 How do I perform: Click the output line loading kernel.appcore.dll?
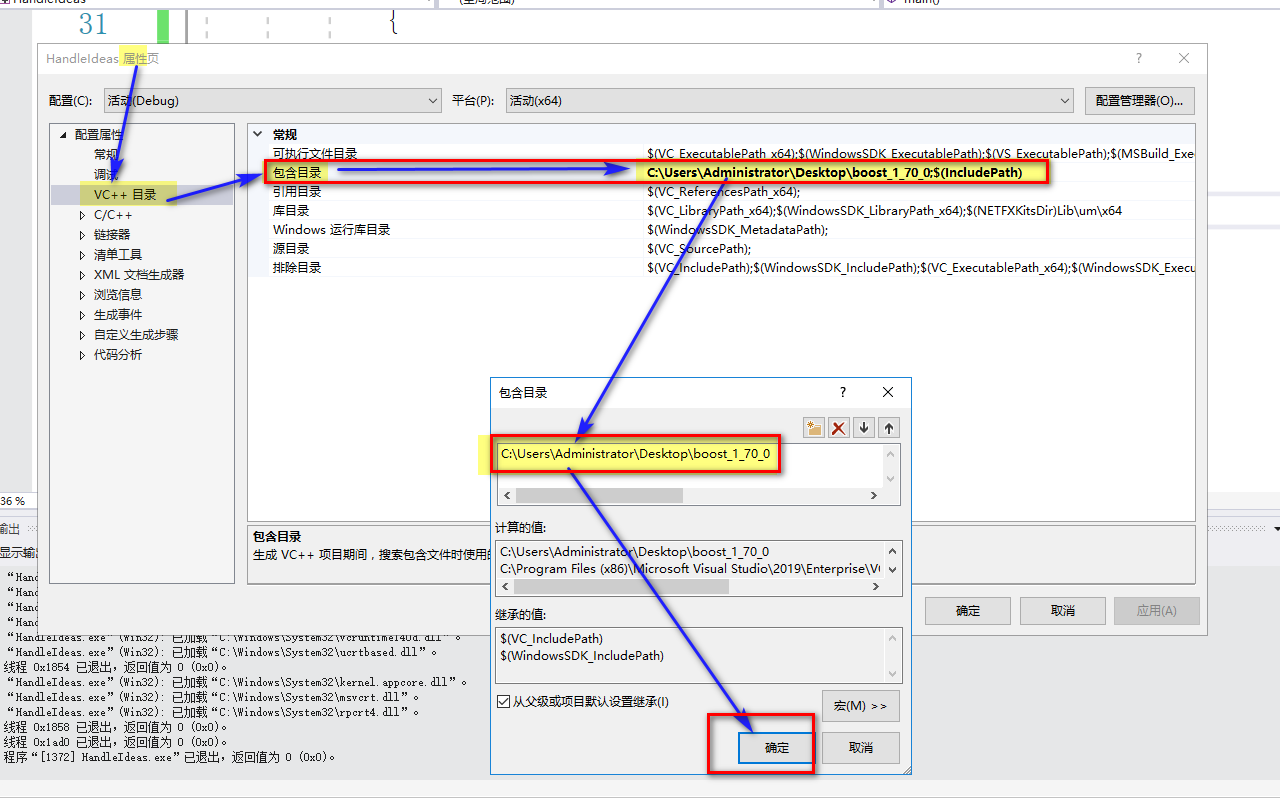pyautogui.click(x=238, y=682)
